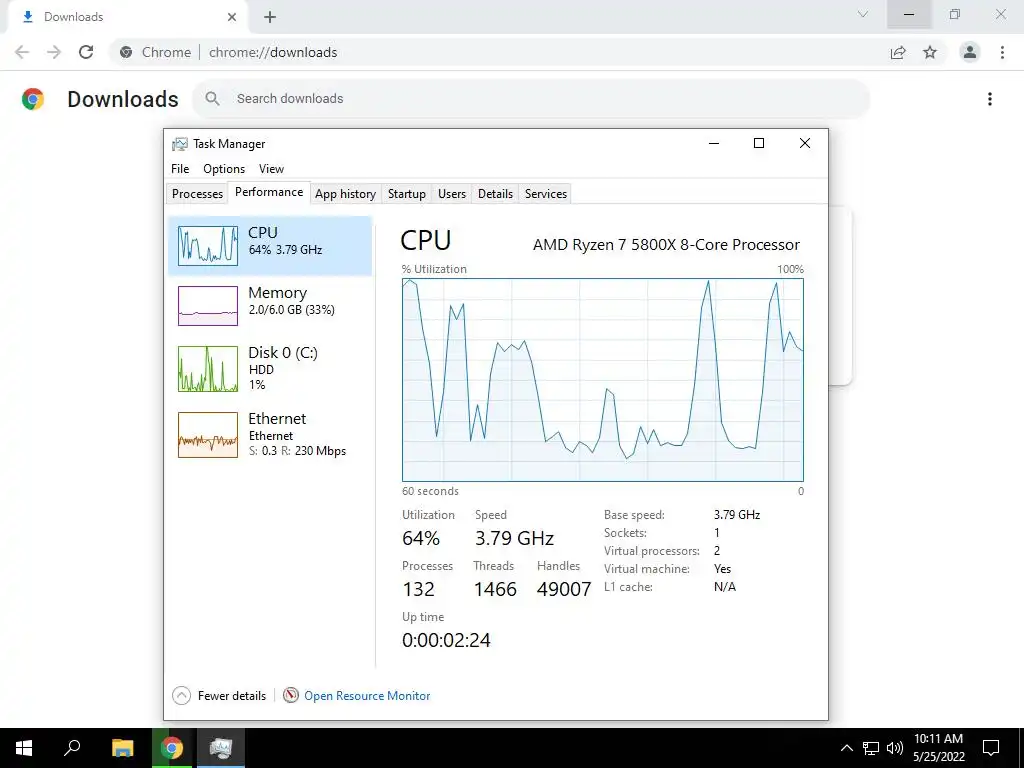Open Chrome tab search chevron

click(863, 14)
